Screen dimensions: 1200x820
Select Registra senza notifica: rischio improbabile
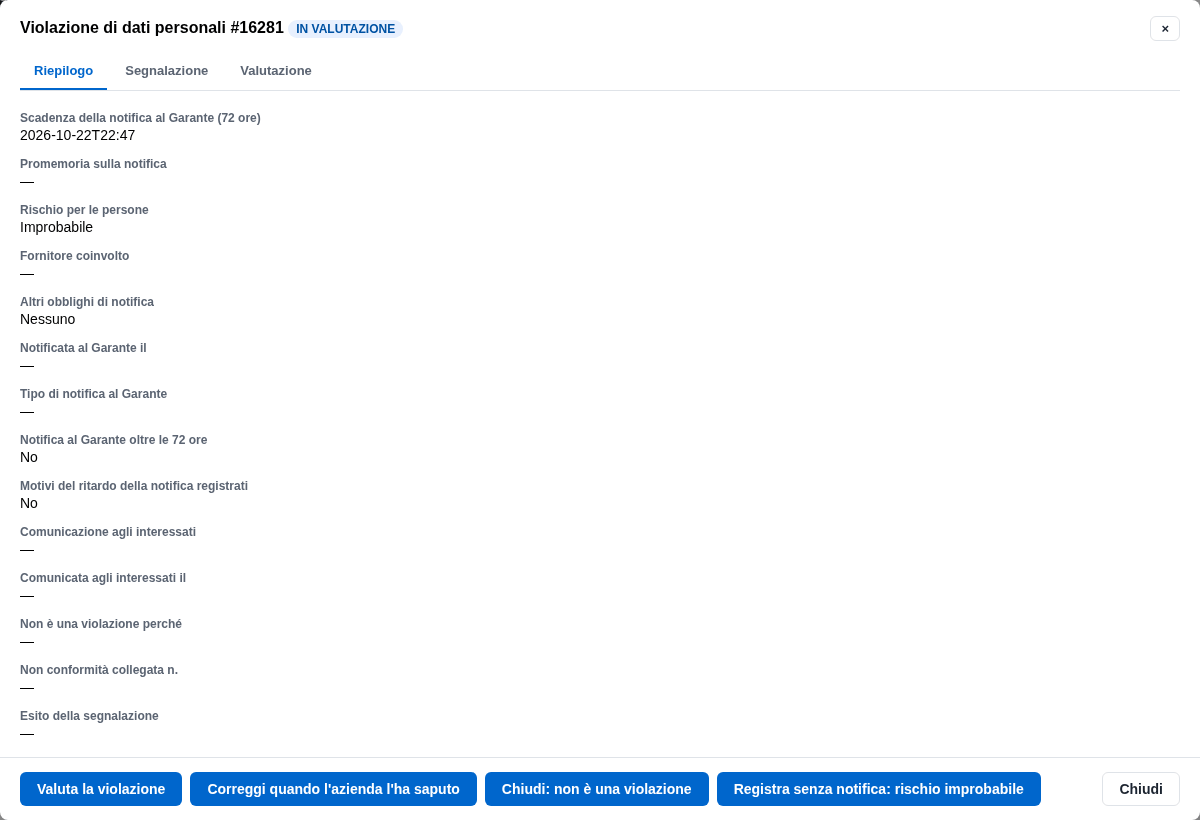(879, 789)
